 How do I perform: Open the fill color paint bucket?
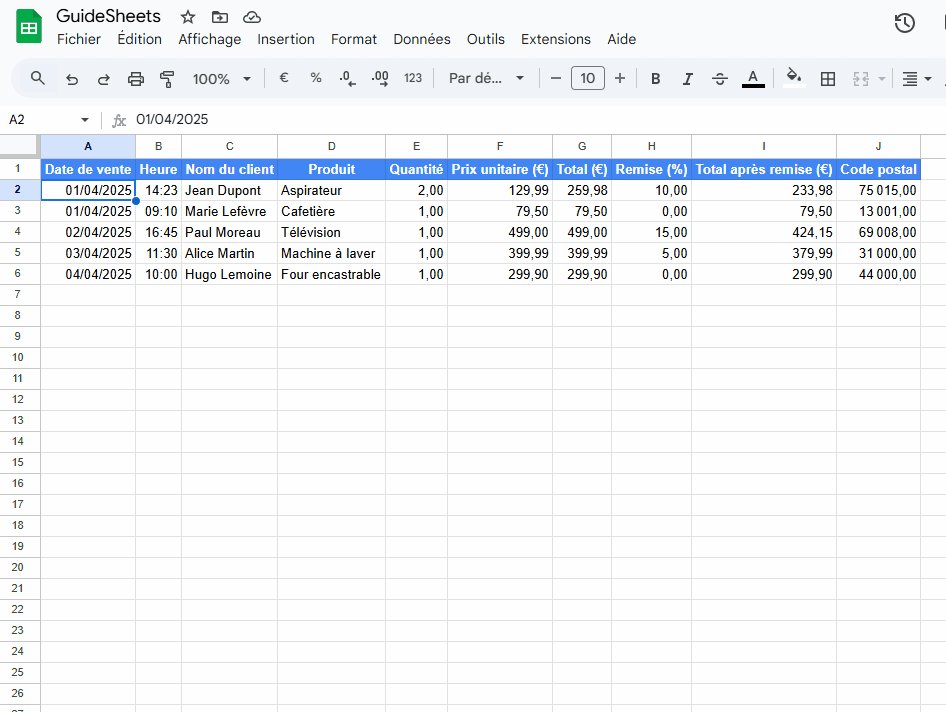point(794,78)
